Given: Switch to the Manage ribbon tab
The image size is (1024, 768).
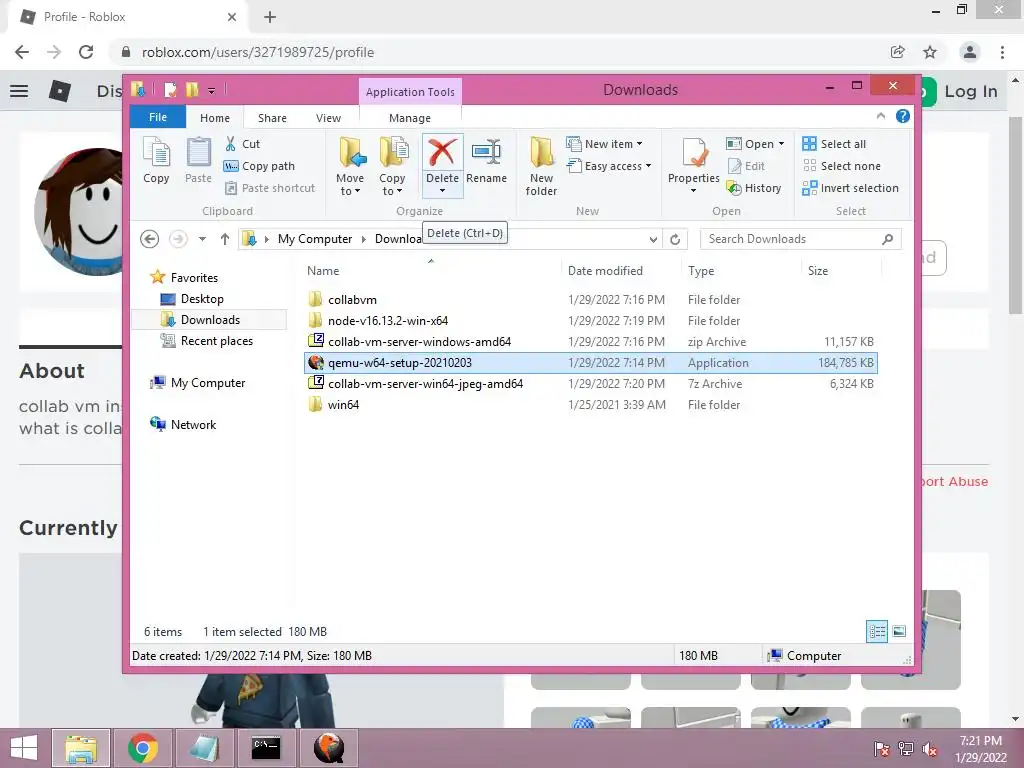Looking at the screenshot, I should (409, 118).
